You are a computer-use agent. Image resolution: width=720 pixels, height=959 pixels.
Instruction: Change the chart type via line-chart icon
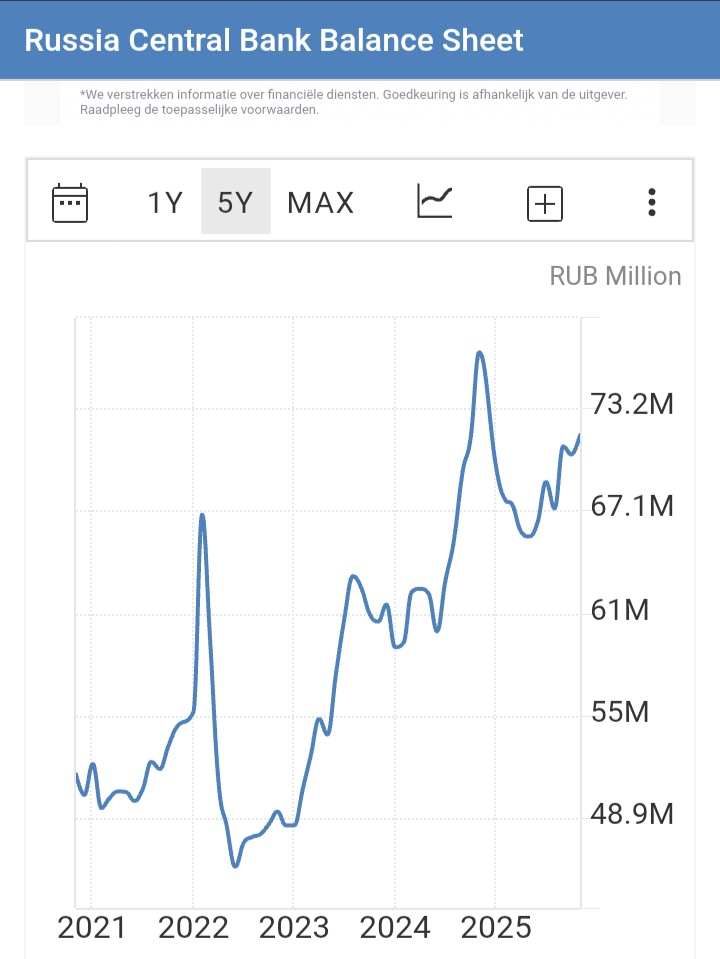point(435,203)
